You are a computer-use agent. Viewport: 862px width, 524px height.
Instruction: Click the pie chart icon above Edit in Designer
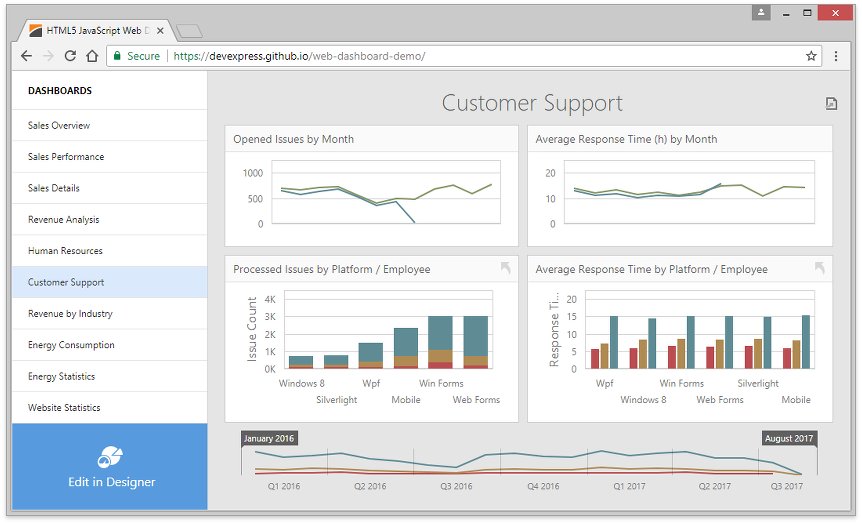click(x=110, y=456)
